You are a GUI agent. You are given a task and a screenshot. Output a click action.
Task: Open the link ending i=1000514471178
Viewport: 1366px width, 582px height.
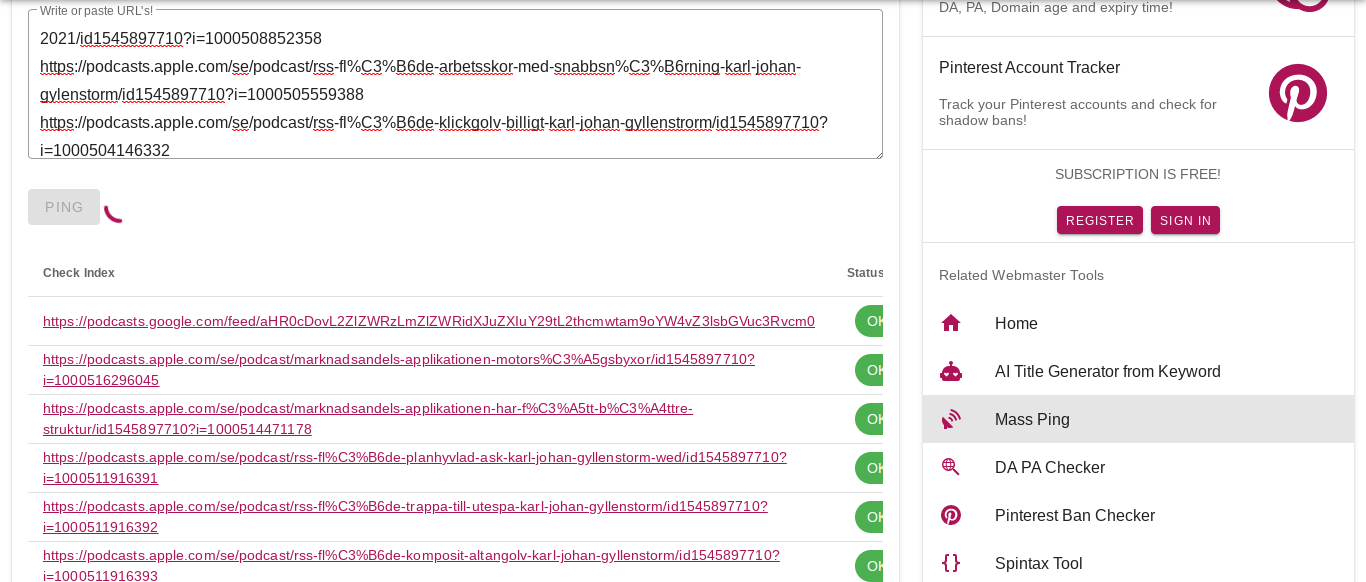pos(368,418)
